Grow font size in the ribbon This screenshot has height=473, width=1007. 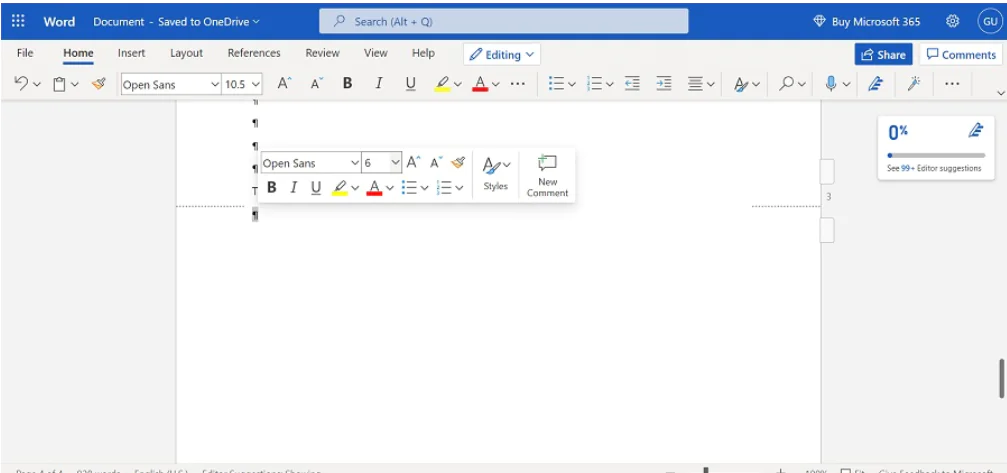(285, 83)
